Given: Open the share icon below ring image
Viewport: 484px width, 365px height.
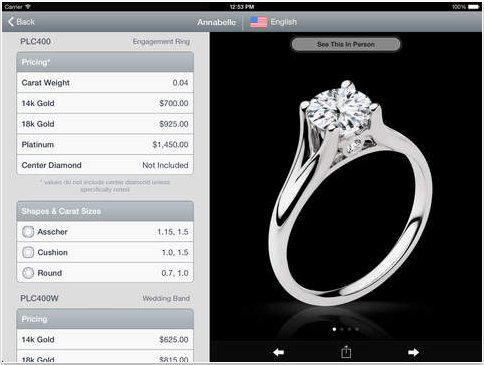Looking at the screenshot, I should (x=346, y=352).
